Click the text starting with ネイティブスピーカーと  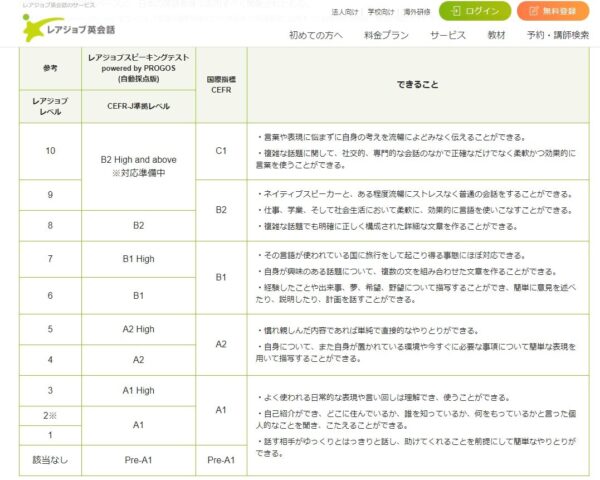pyautogui.click(x=415, y=194)
